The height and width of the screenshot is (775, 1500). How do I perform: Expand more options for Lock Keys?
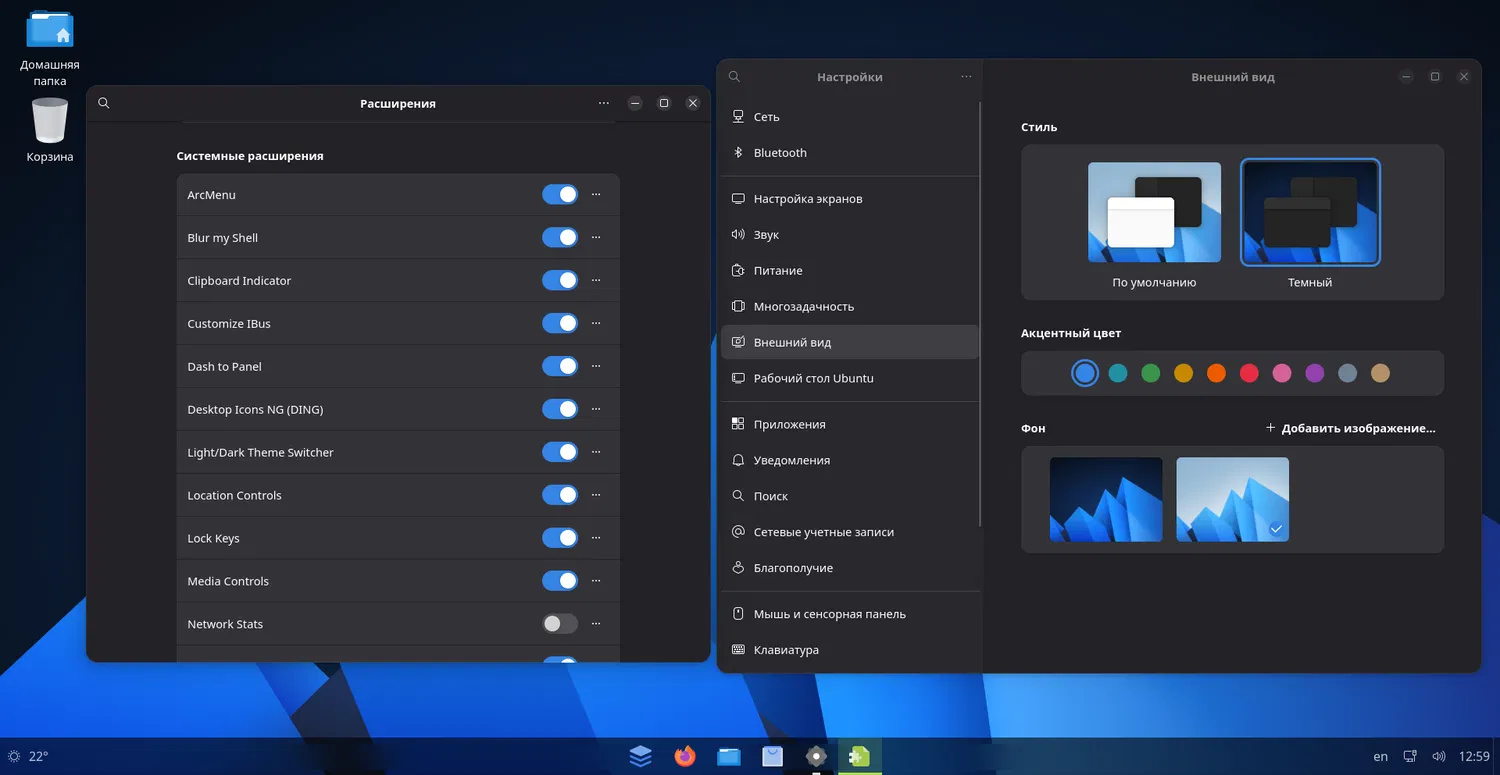pyautogui.click(x=596, y=538)
